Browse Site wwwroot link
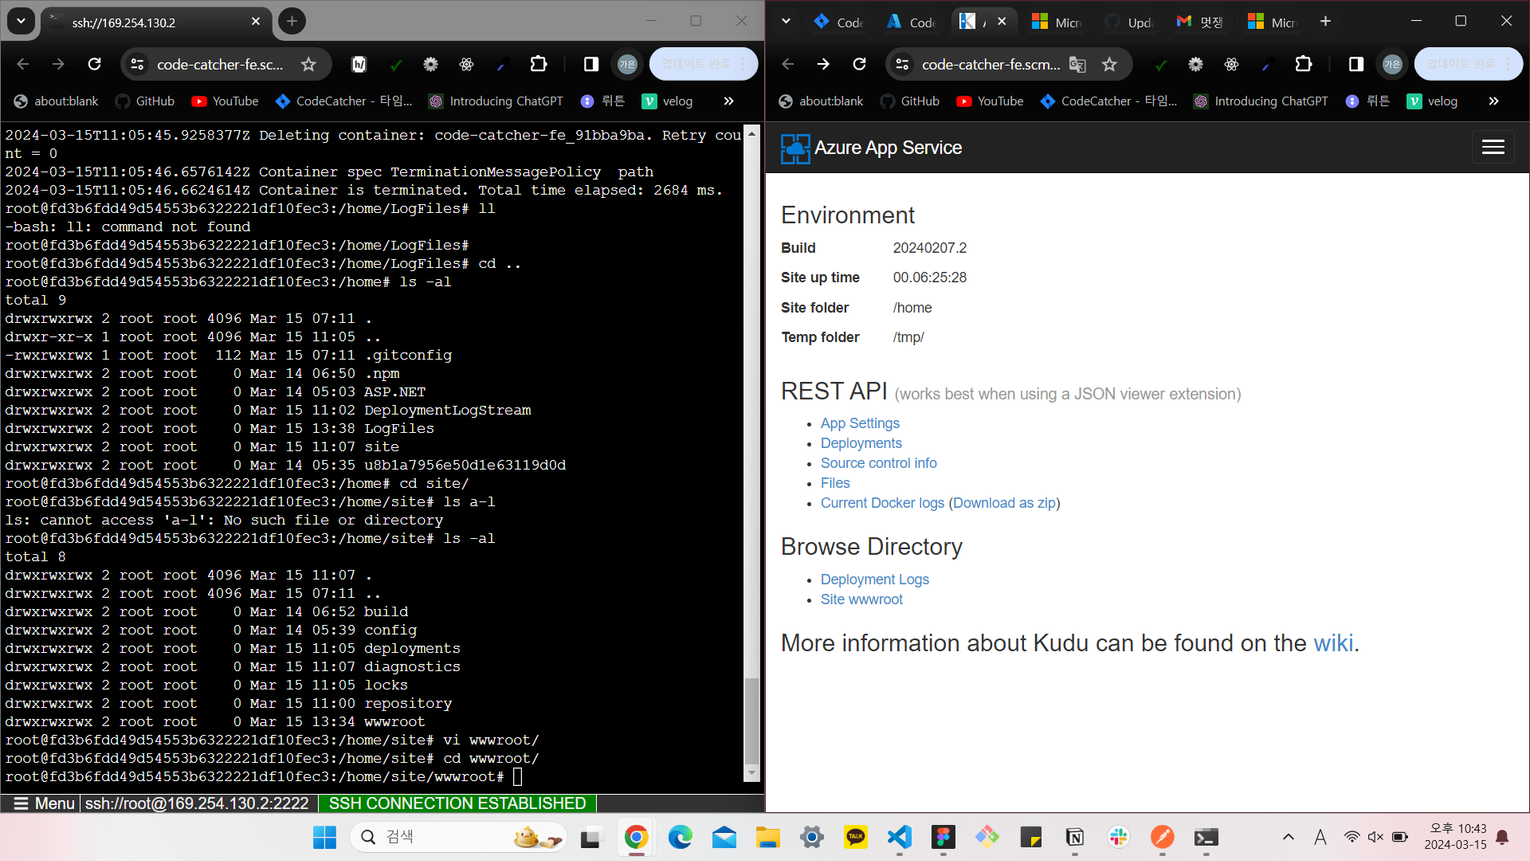Image resolution: width=1530 pixels, height=861 pixels. tap(861, 599)
